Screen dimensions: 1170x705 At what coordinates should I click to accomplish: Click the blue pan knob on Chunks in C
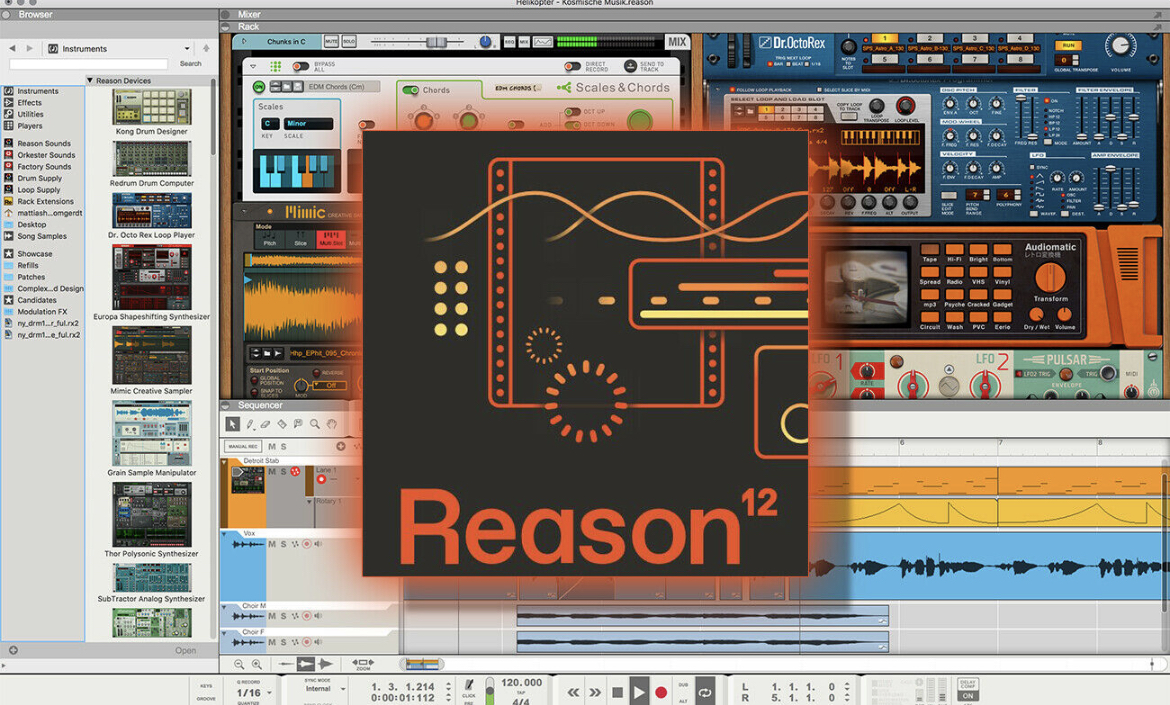coord(486,42)
